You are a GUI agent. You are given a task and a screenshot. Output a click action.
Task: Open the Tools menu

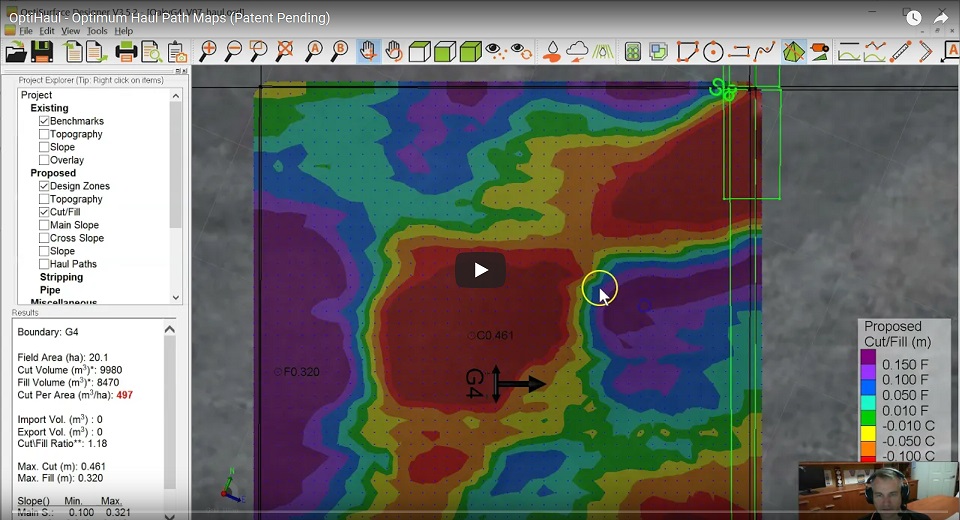tap(97, 31)
